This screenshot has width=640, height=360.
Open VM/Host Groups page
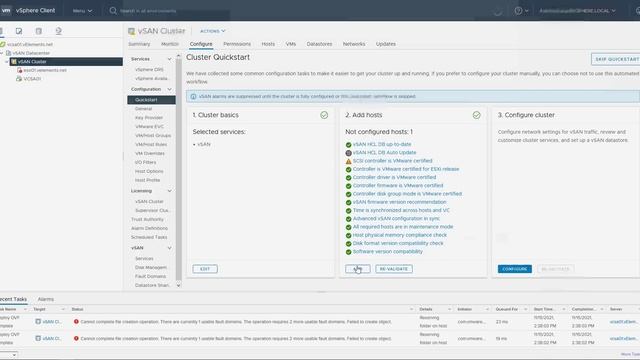point(153,136)
